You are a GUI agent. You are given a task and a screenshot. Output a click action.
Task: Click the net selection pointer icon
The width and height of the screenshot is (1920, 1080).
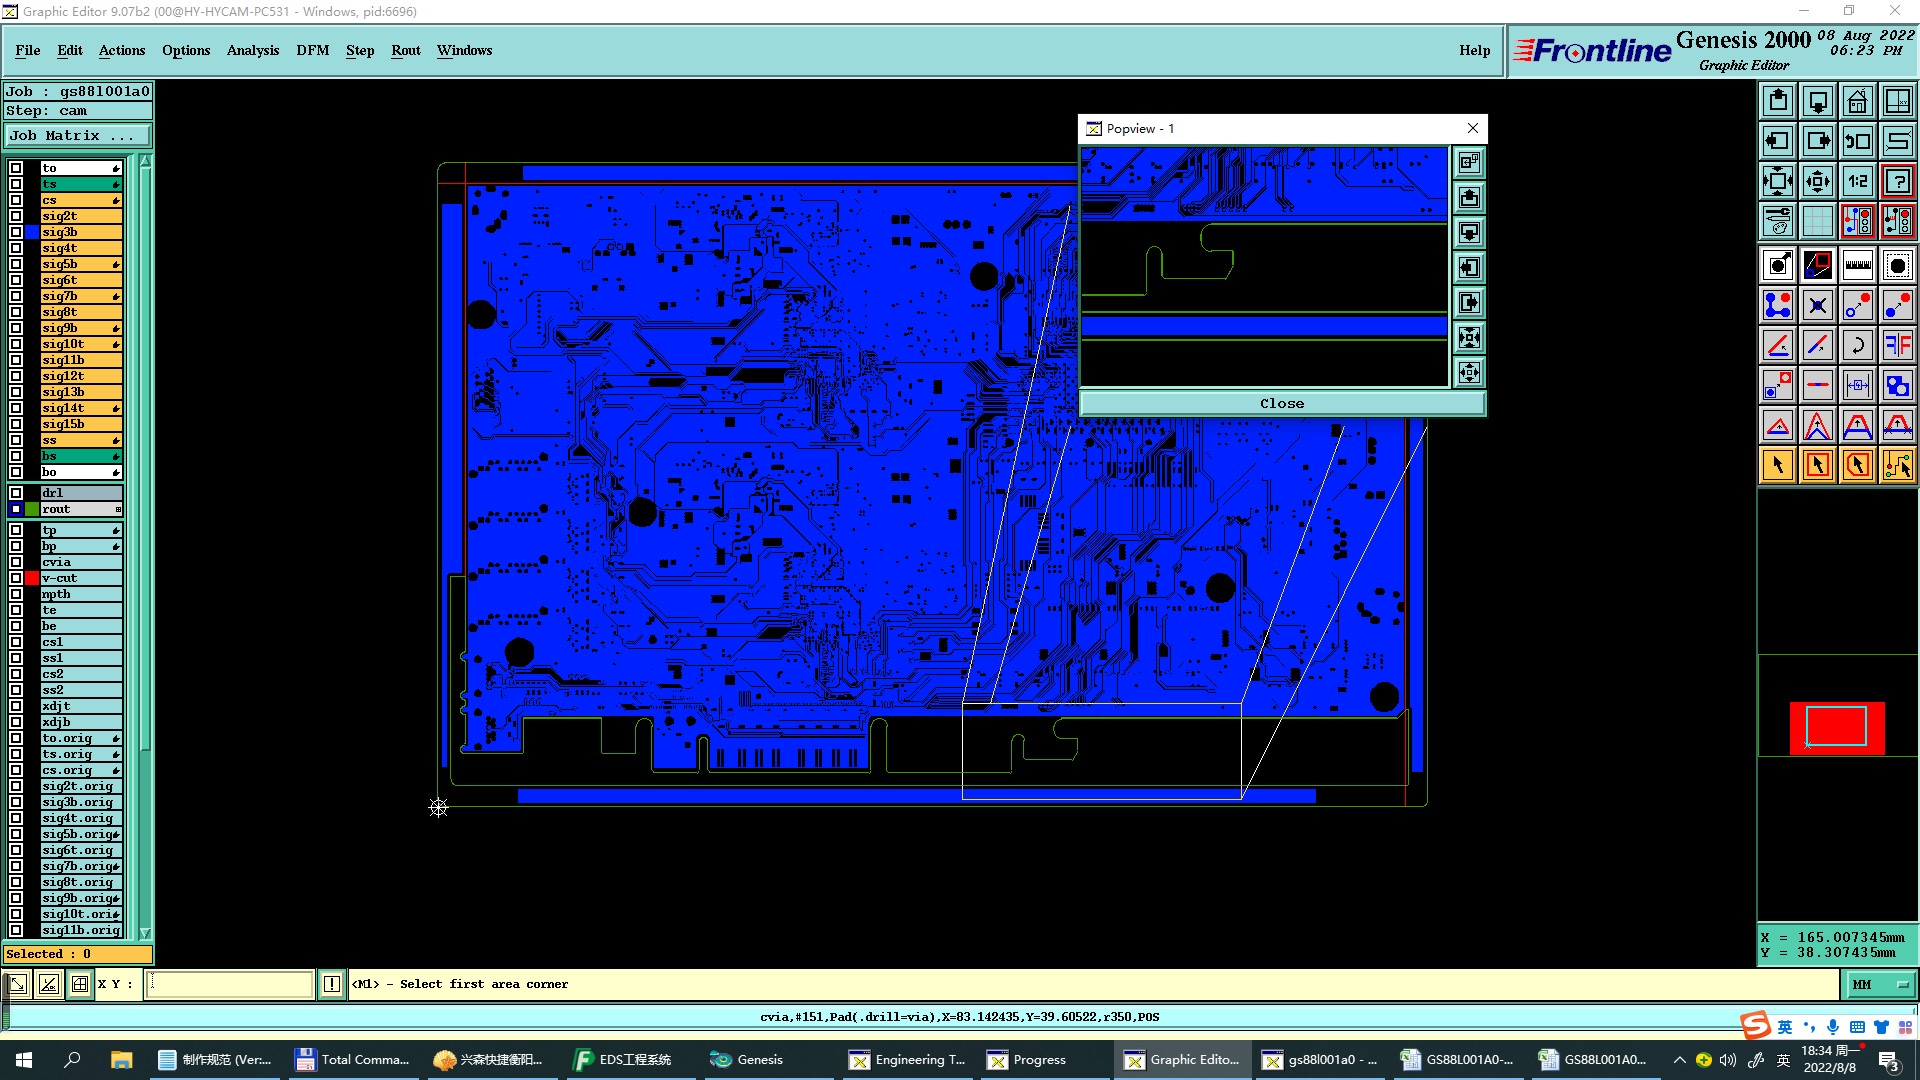1897,465
